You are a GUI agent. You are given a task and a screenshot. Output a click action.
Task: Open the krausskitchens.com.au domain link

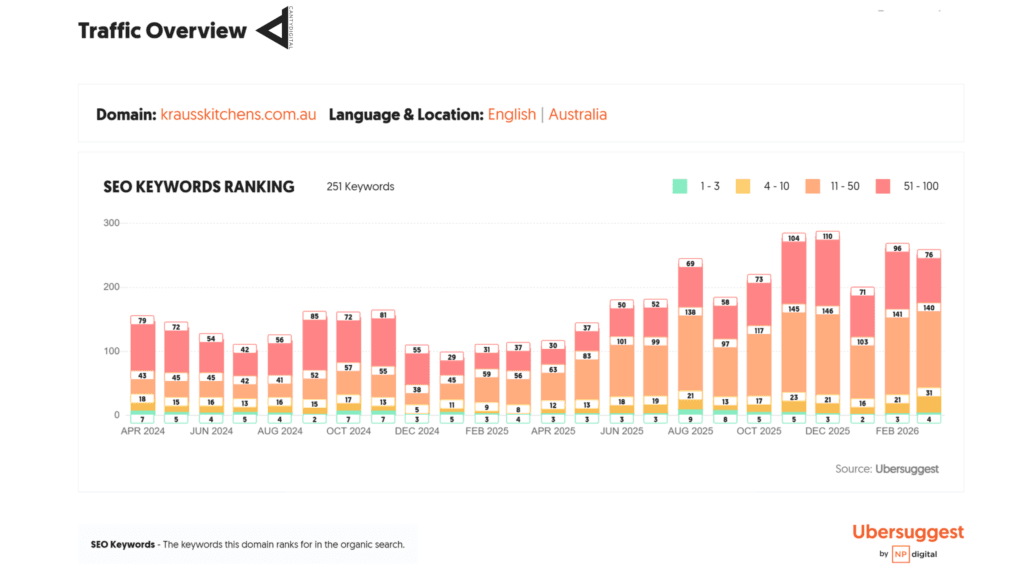point(238,114)
